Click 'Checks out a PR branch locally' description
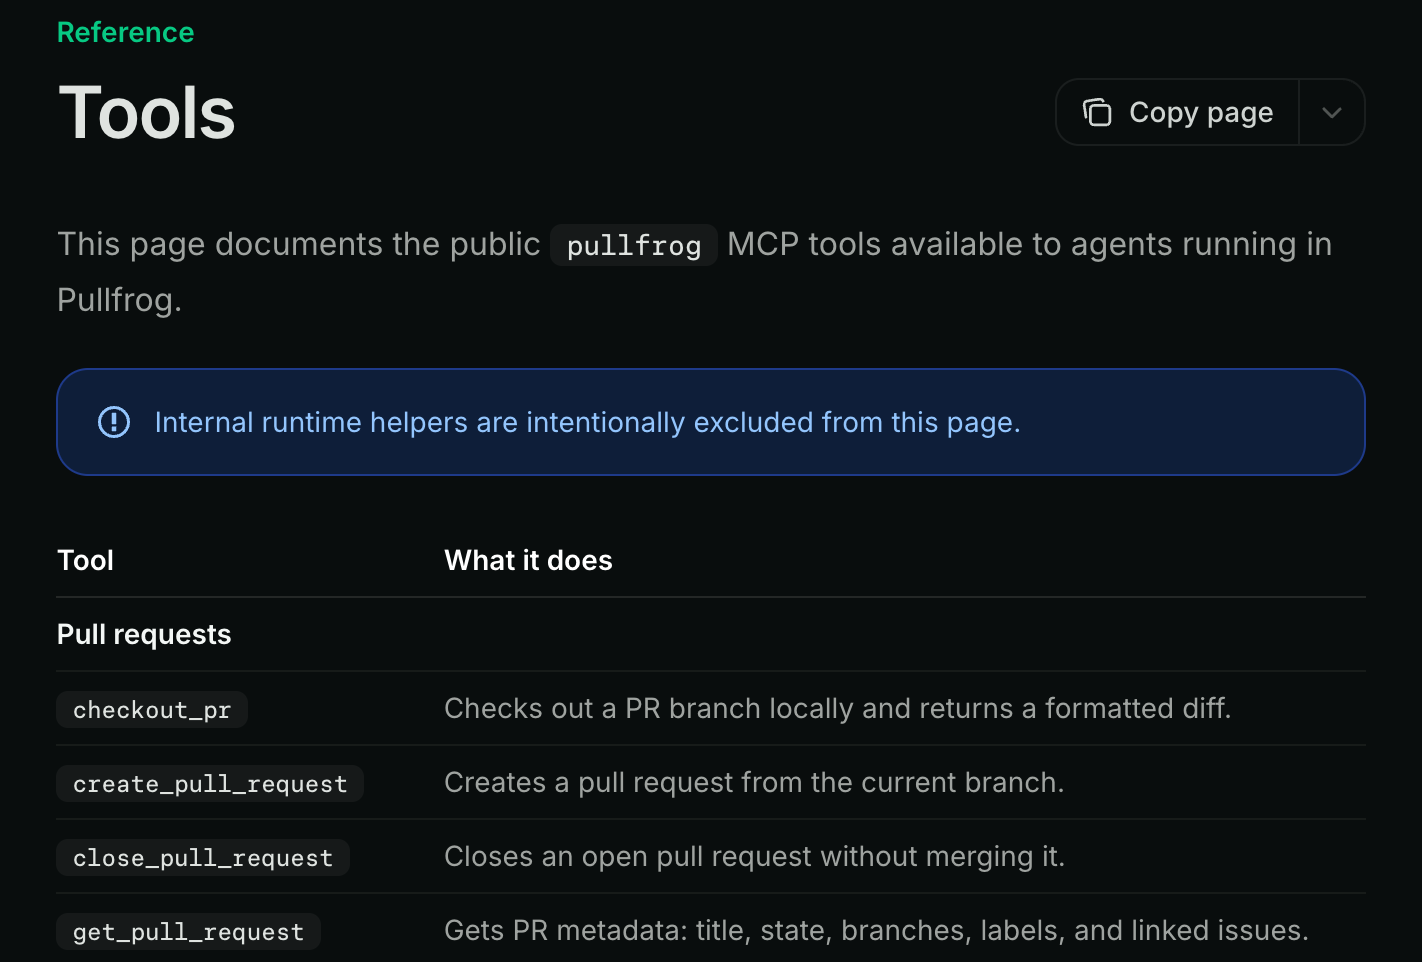Screen dimensions: 1422x962 [838, 708]
